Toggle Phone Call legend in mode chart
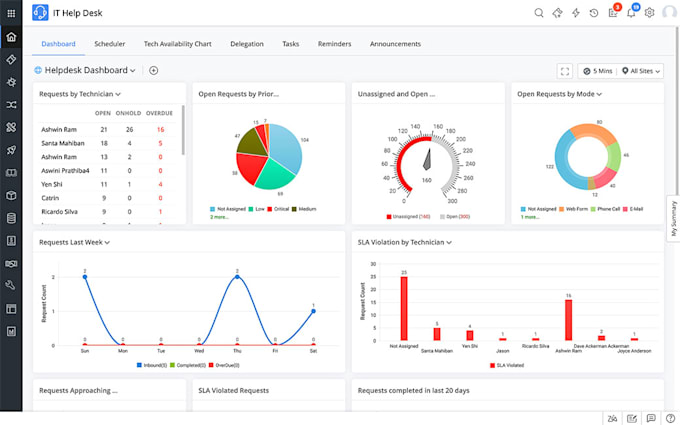This screenshot has height=425, width=680. coord(605,209)
